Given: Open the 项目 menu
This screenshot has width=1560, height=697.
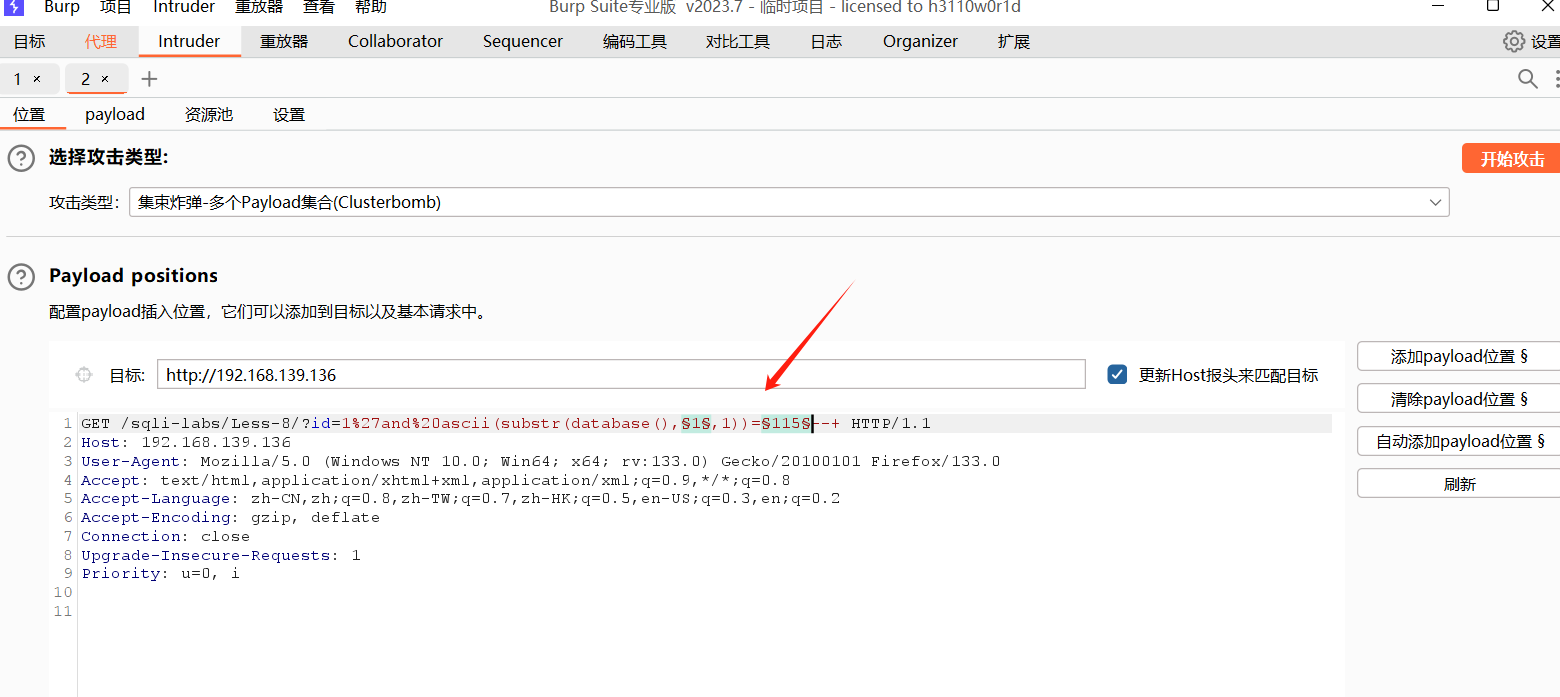Looking at the screenshot, I should coord(116,7).
